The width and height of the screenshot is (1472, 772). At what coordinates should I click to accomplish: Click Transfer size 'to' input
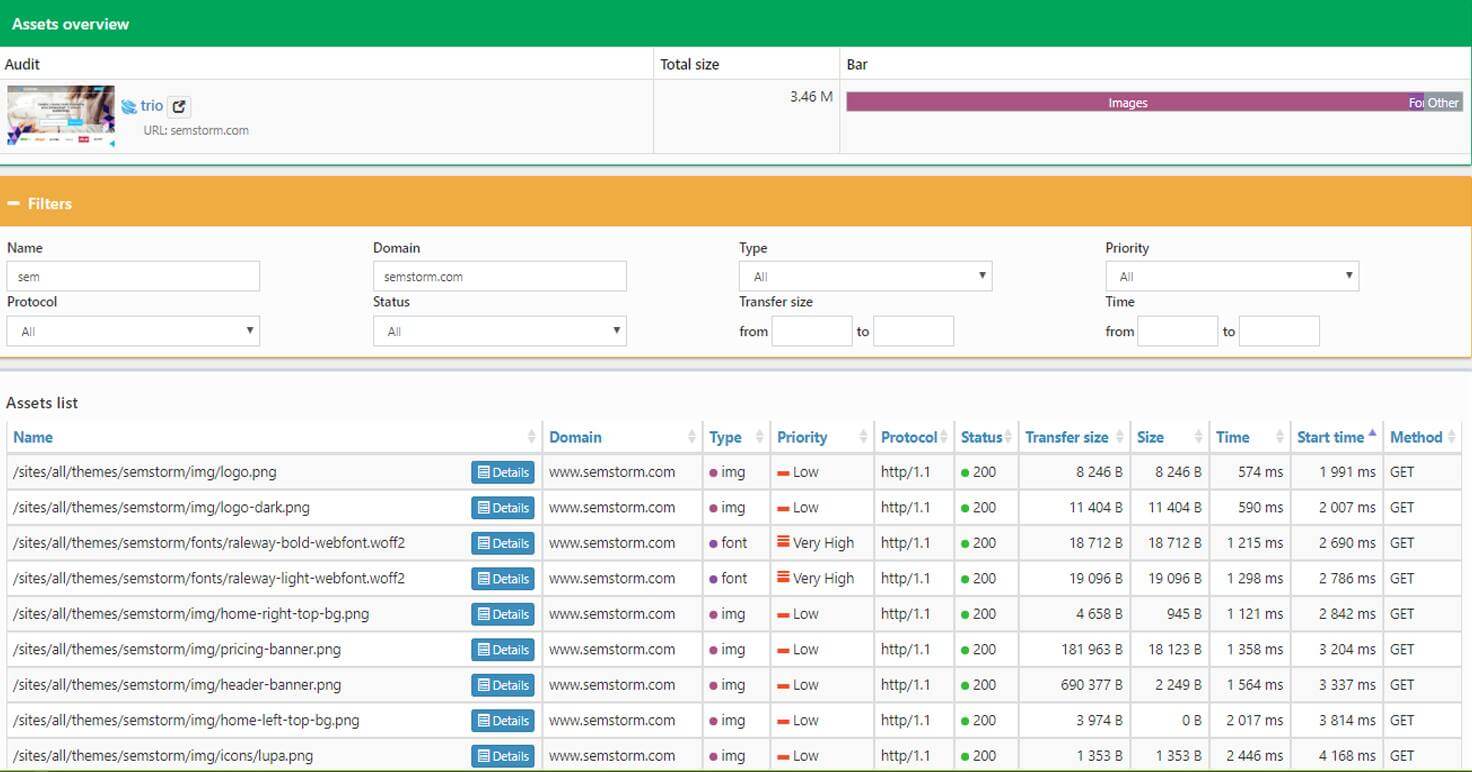pos(914,331)
